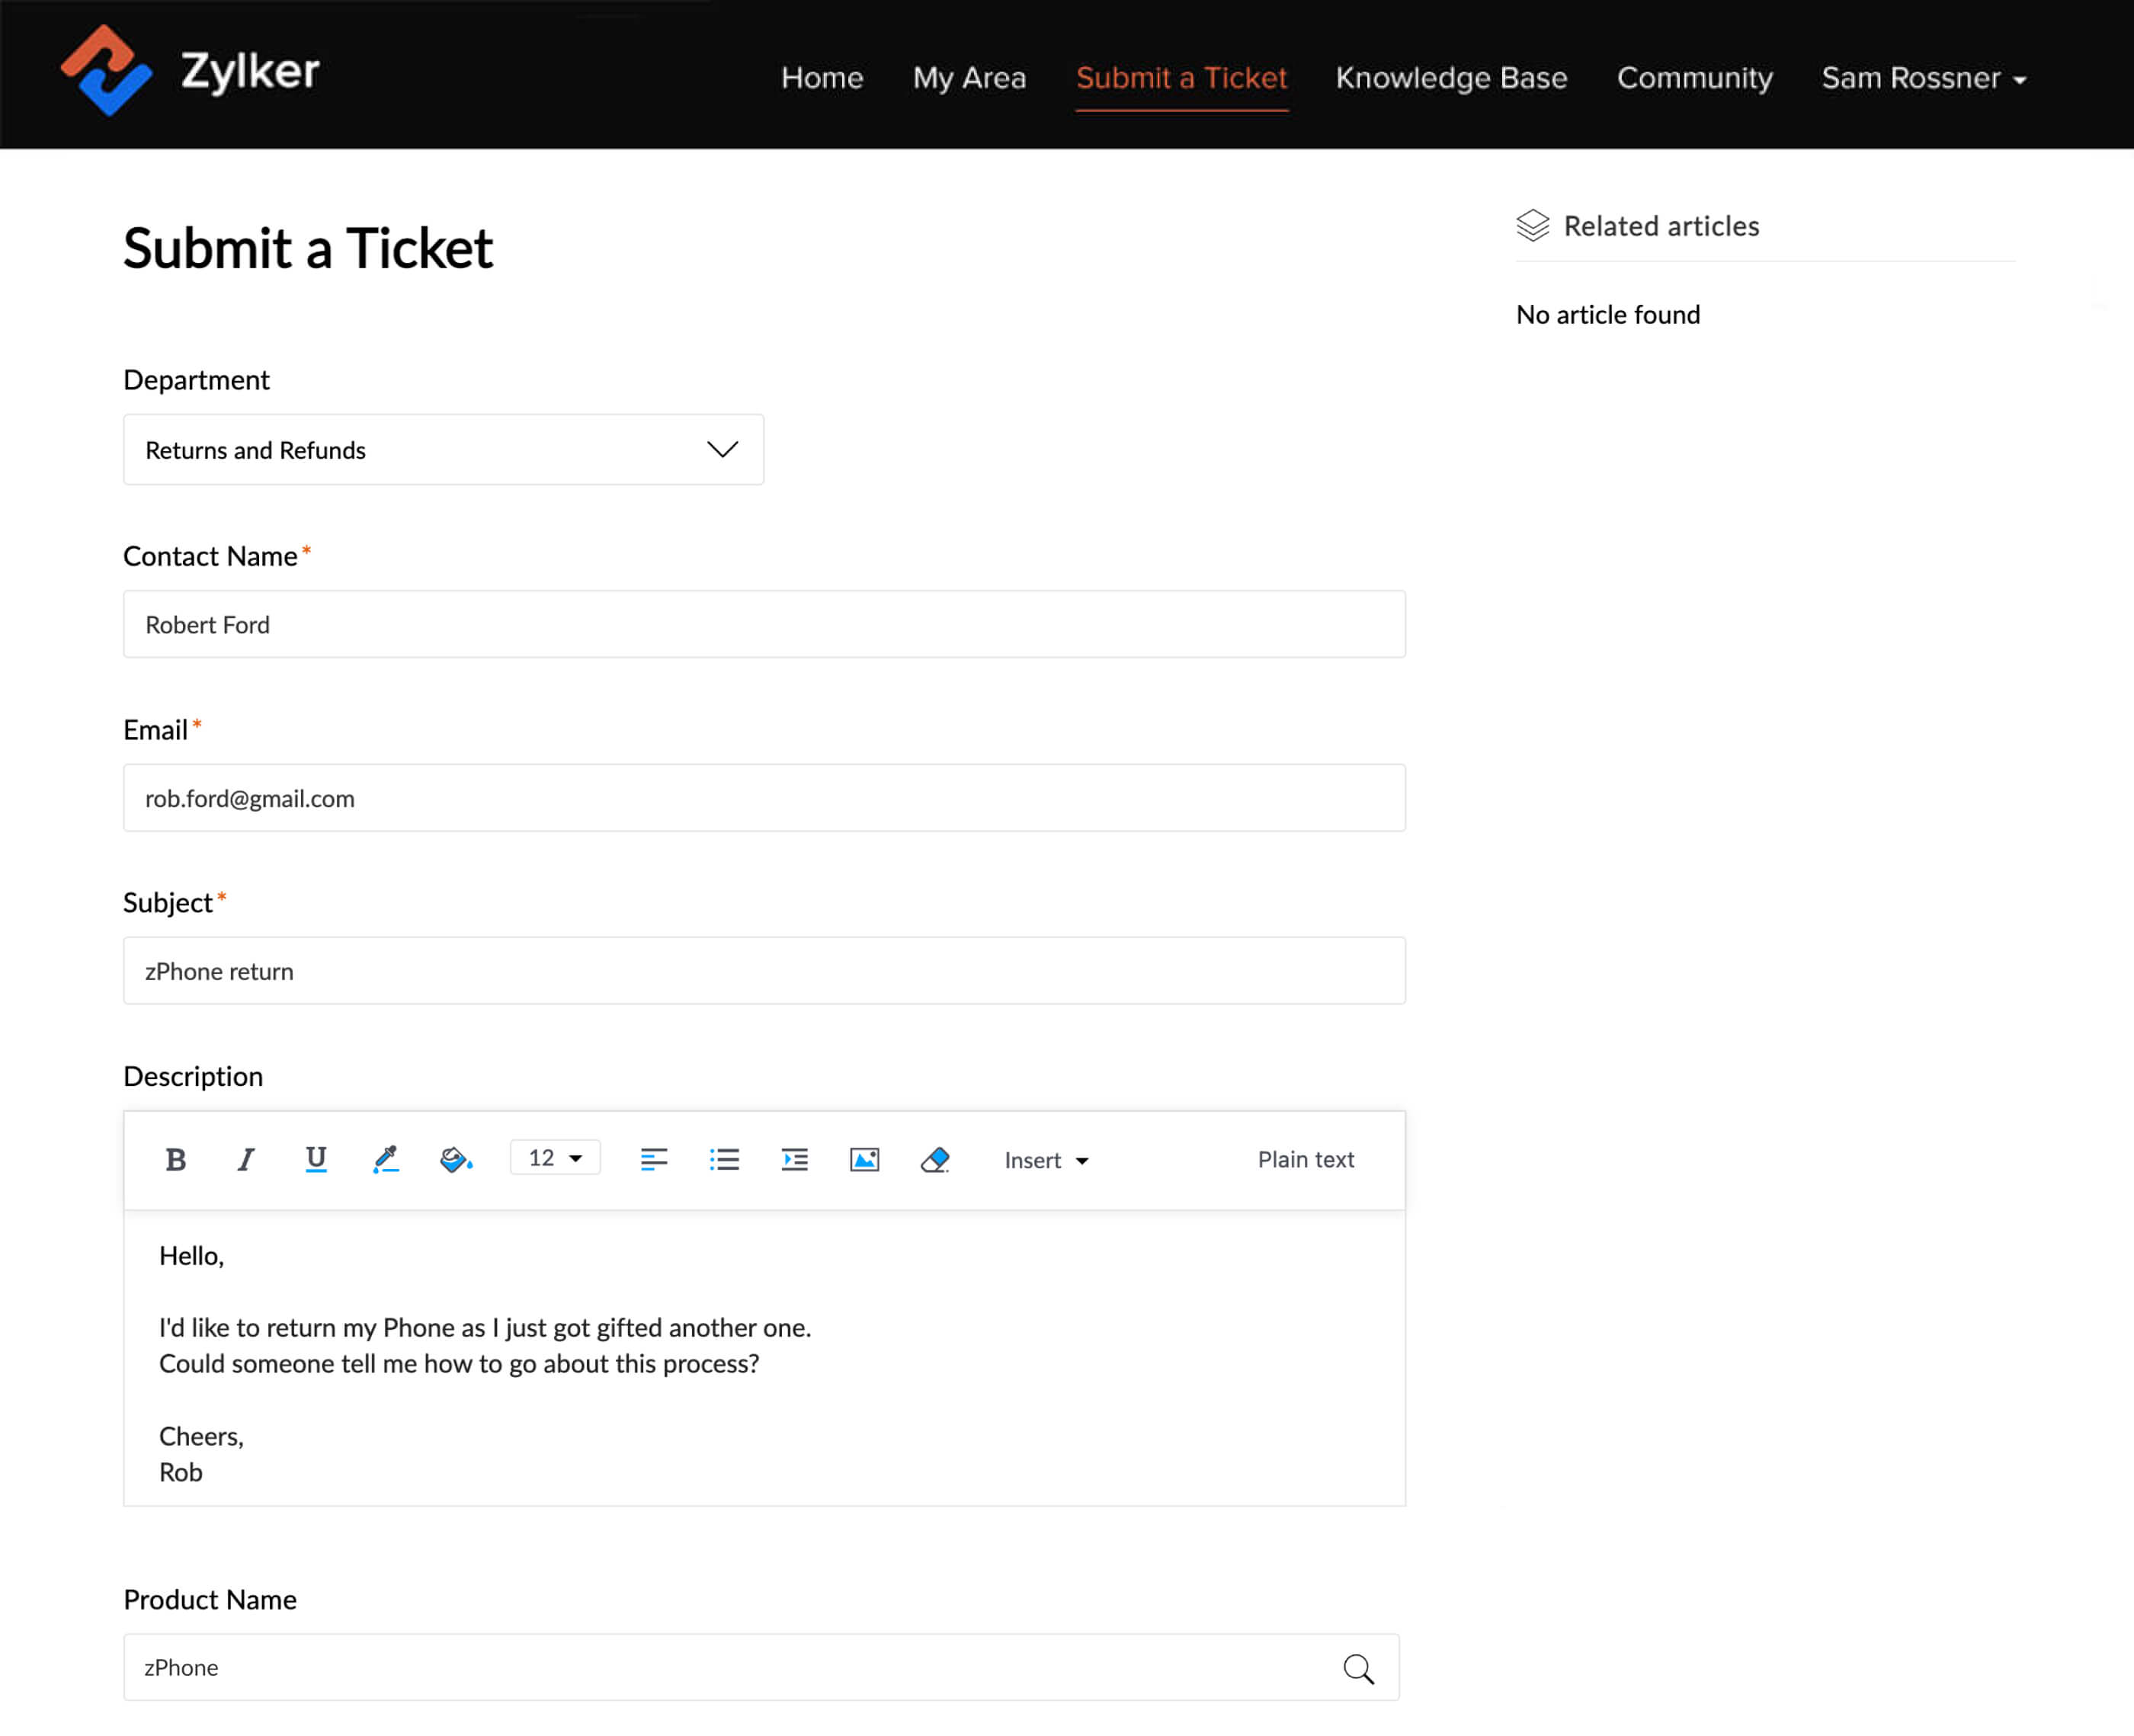Click the Community menu item

pyautogui.click(x=1693, y=78)
